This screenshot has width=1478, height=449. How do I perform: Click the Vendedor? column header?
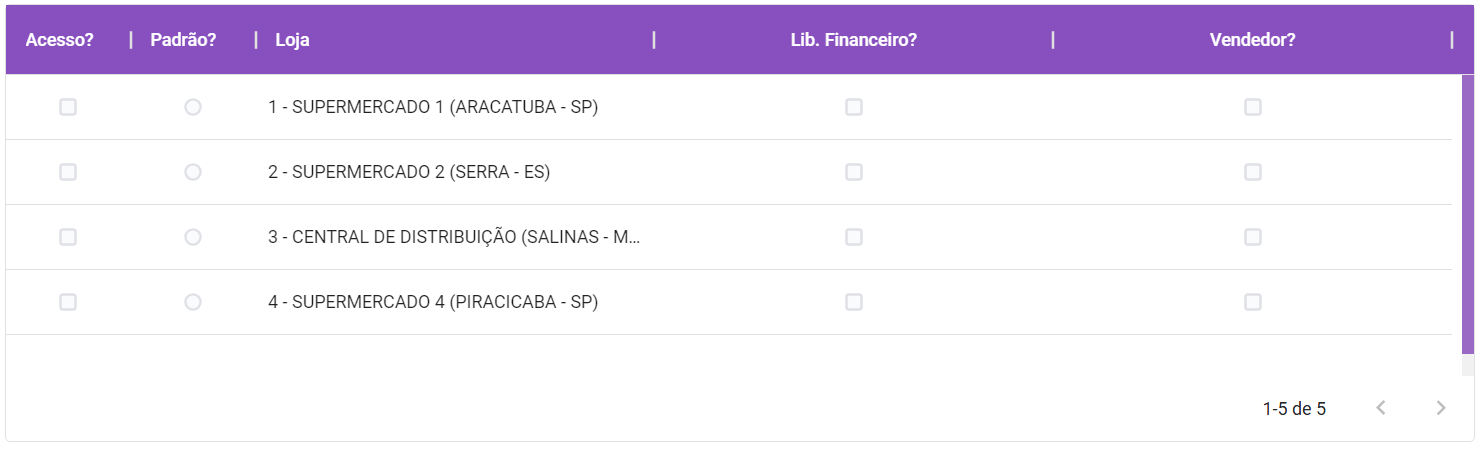click(x=1253, y=40)
